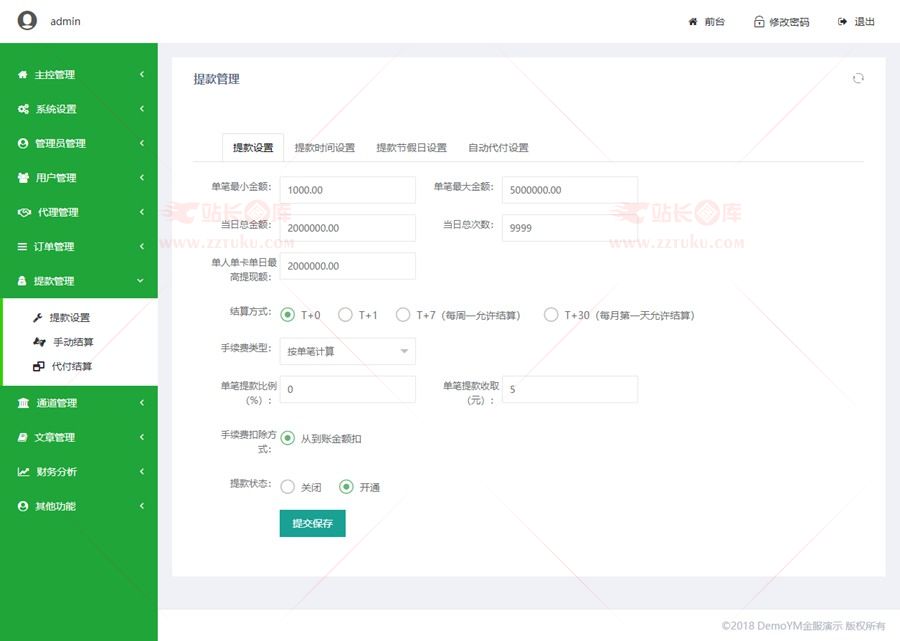This screenshot has height=641, width=900.
Task: Open the 手续费类型 dropdown
Action: (x=347, y=351)
